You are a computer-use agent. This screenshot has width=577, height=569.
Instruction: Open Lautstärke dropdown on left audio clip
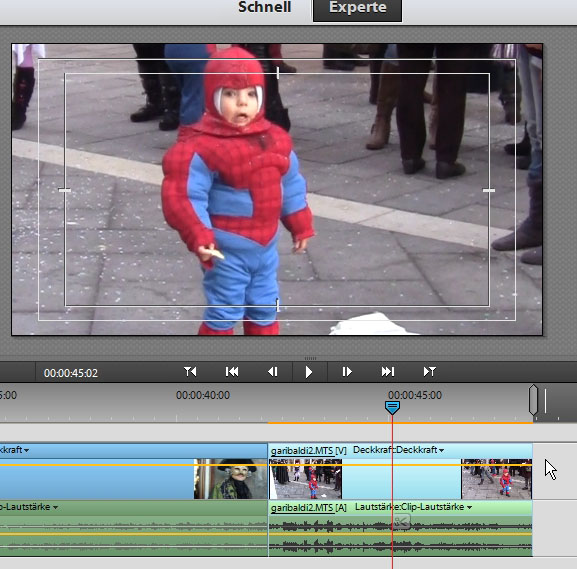tap(55, 507)
